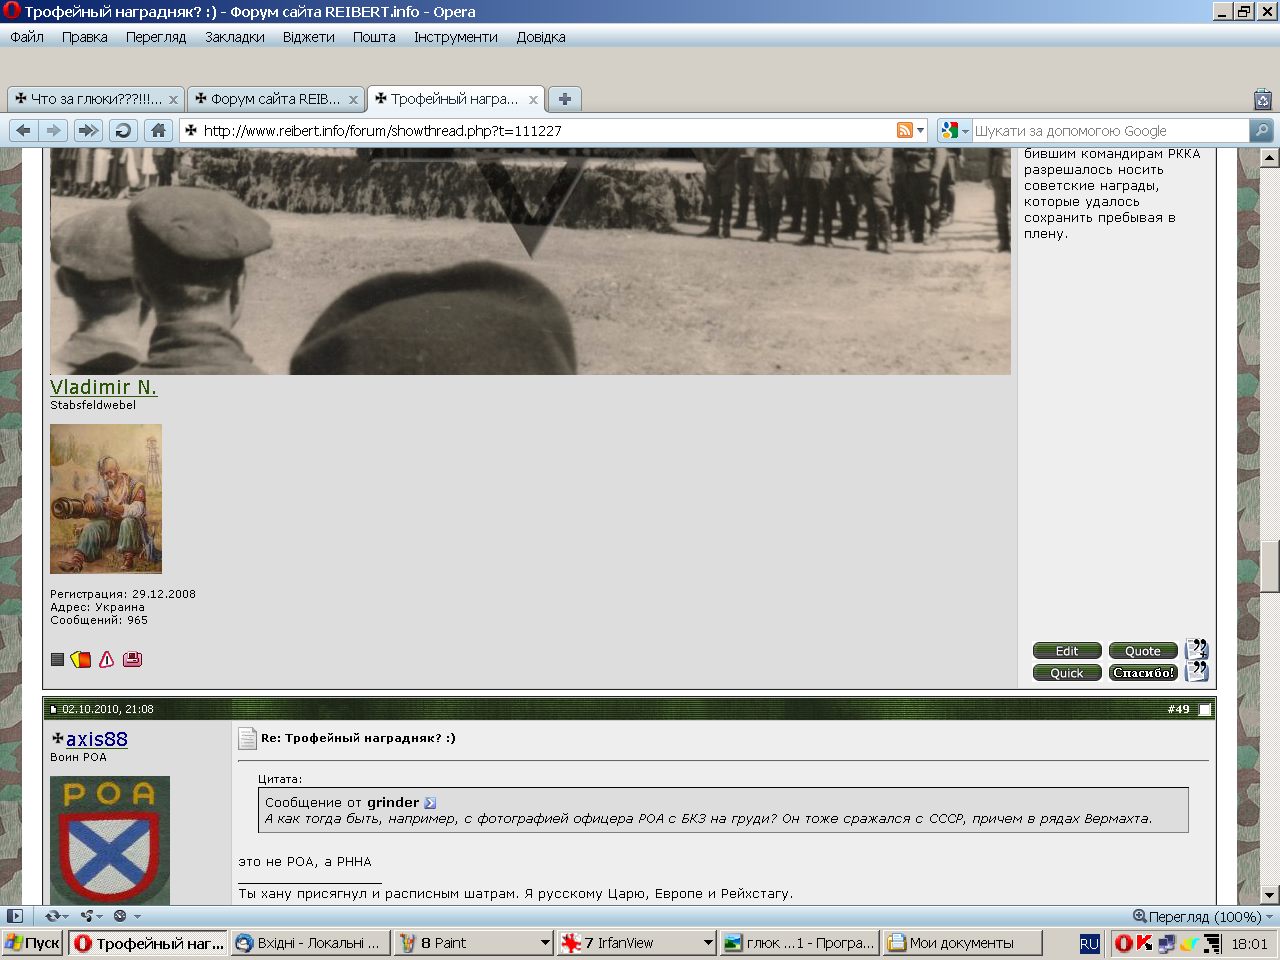The height and width of the screenshot is (960, 1280).
Task: Click the vertical scrollbar down arrow
Action: (x=1269, y=895)
